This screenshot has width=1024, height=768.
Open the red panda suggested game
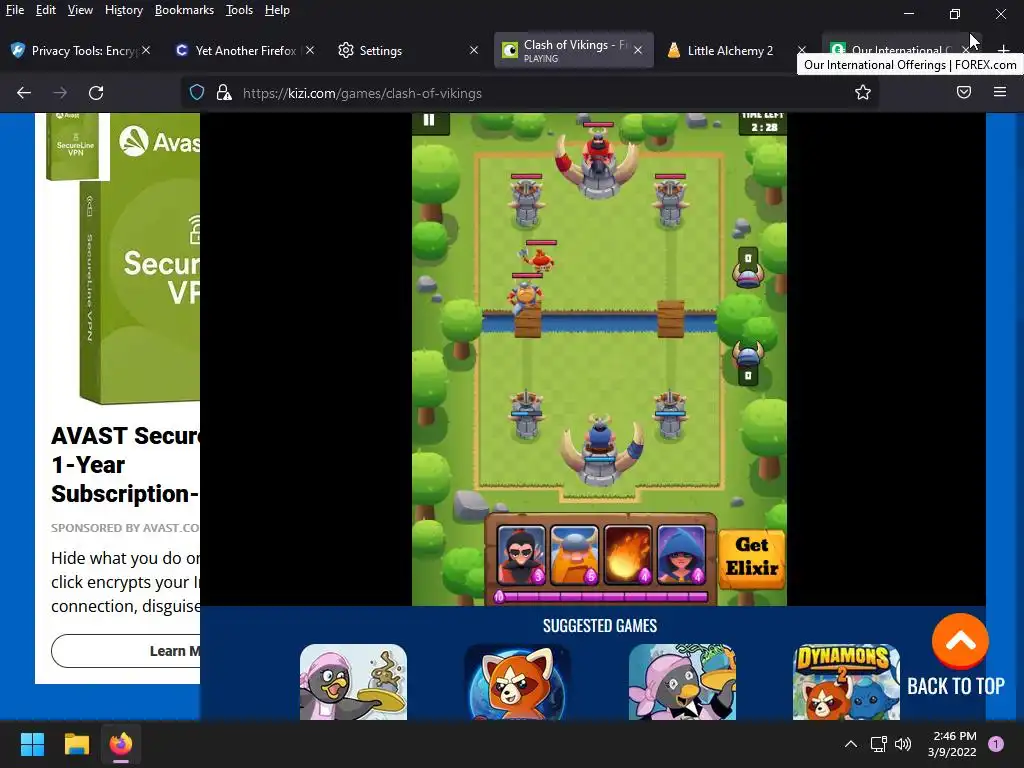[517, 682]
